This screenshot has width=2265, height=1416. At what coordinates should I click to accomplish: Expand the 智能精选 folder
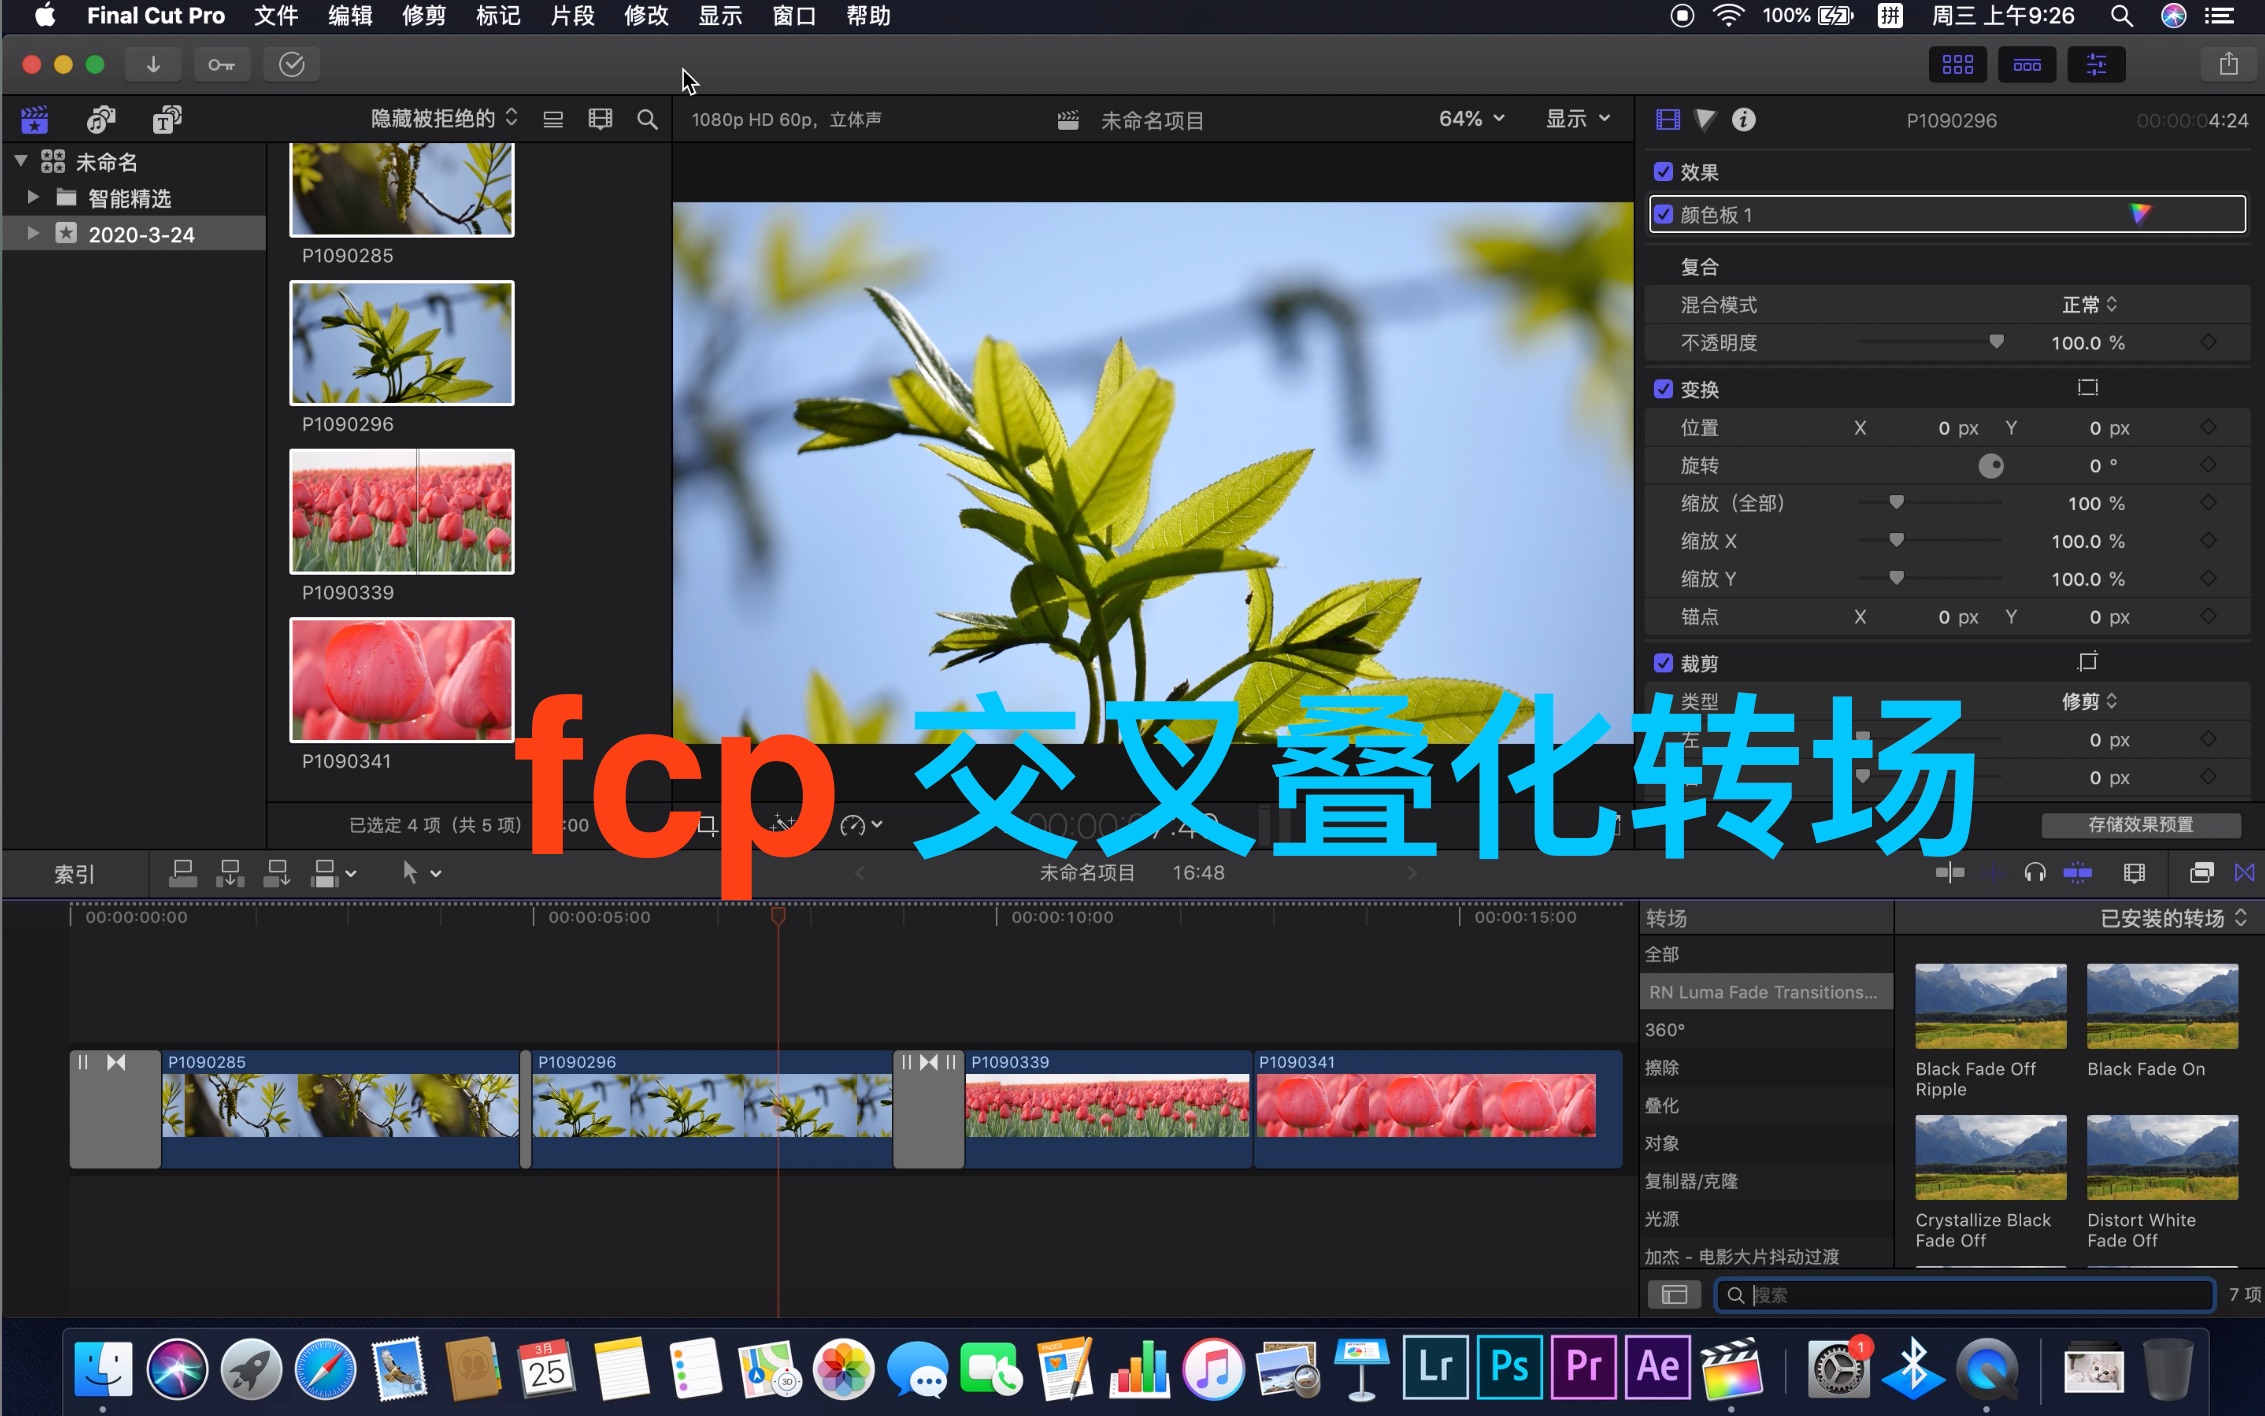pos(33,197)
